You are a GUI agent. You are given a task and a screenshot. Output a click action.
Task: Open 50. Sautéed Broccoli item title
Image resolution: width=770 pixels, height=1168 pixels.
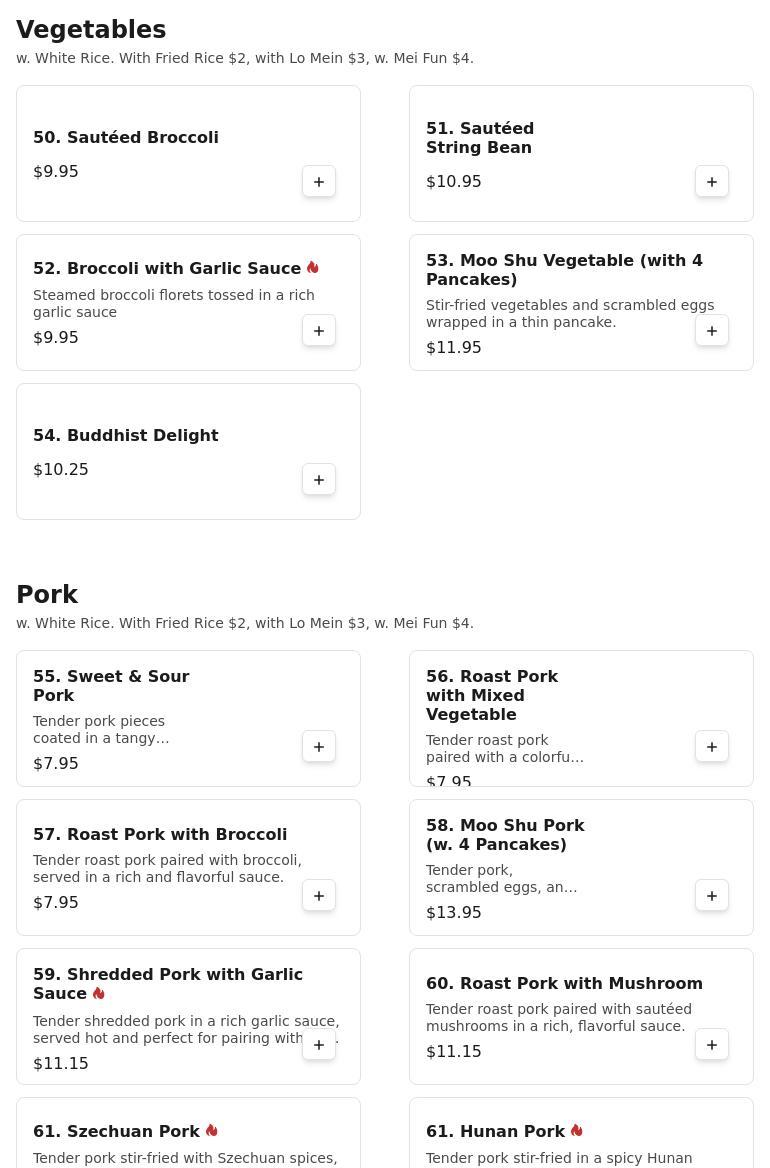click(x=126, y=138)
